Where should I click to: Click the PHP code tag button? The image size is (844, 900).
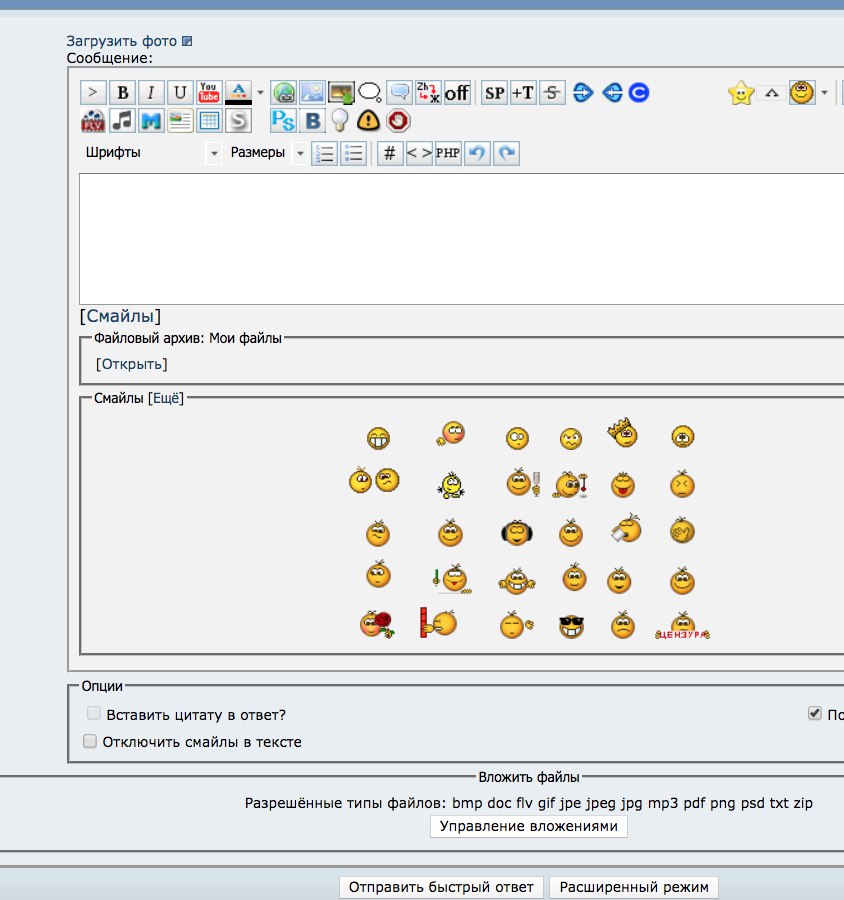[x=448, y=153]
